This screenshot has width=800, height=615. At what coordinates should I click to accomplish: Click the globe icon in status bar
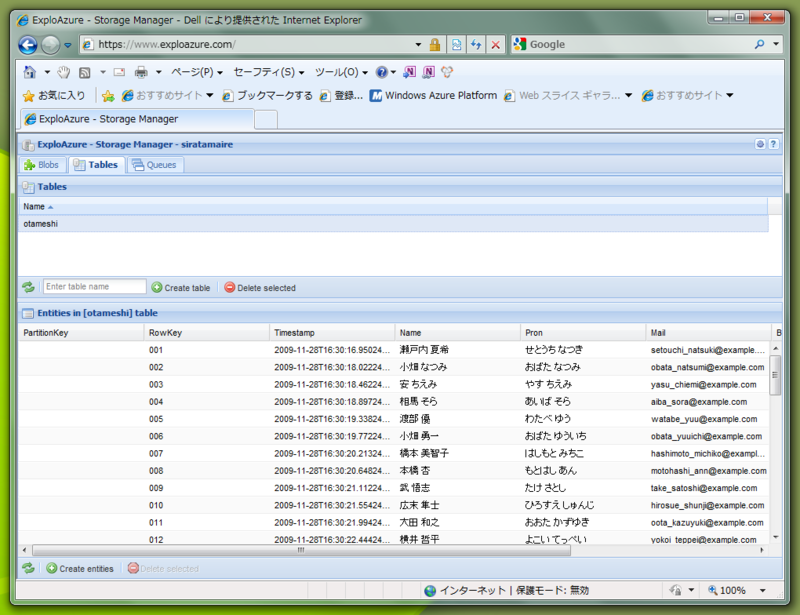431,591
